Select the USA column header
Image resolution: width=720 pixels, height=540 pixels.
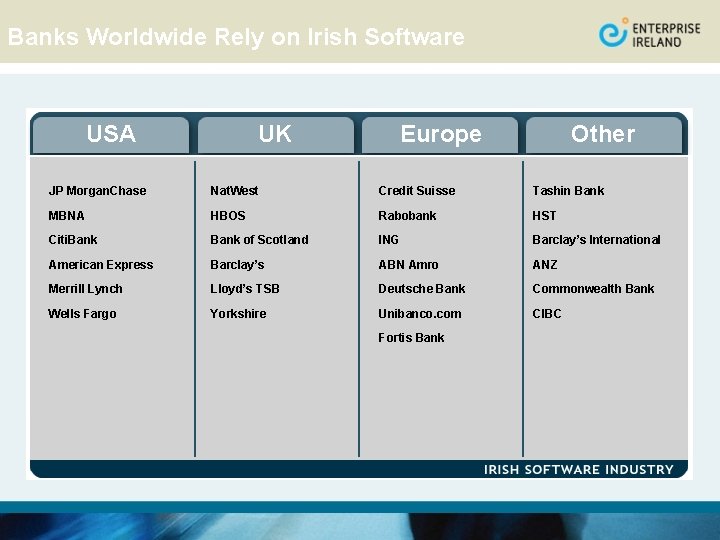click(111, 135)
